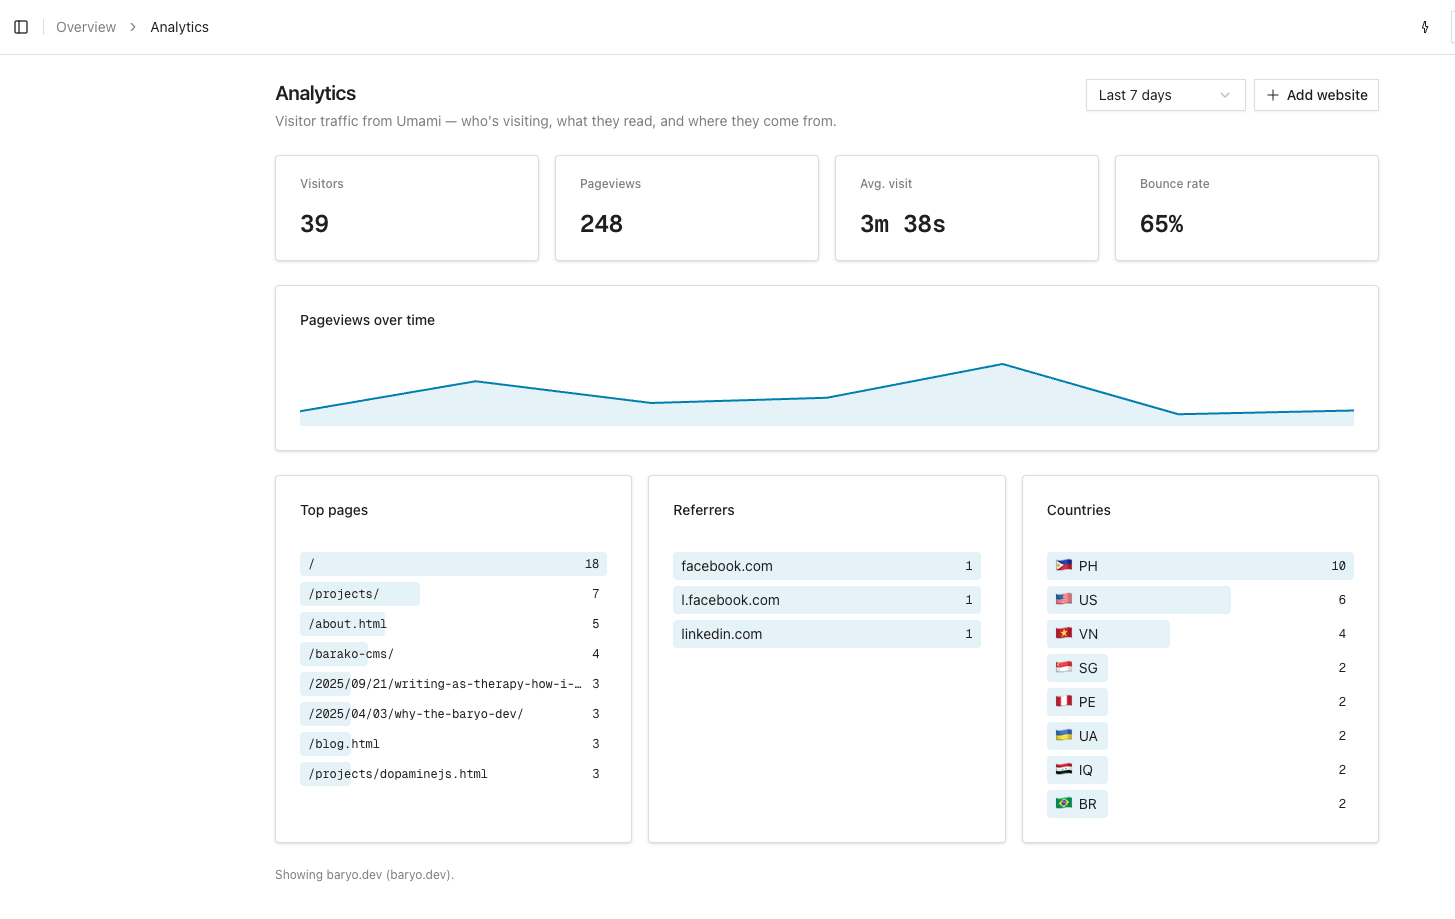Click the Referrers heading
This screenshot has width=1455, height=919.
pos(704,510)
